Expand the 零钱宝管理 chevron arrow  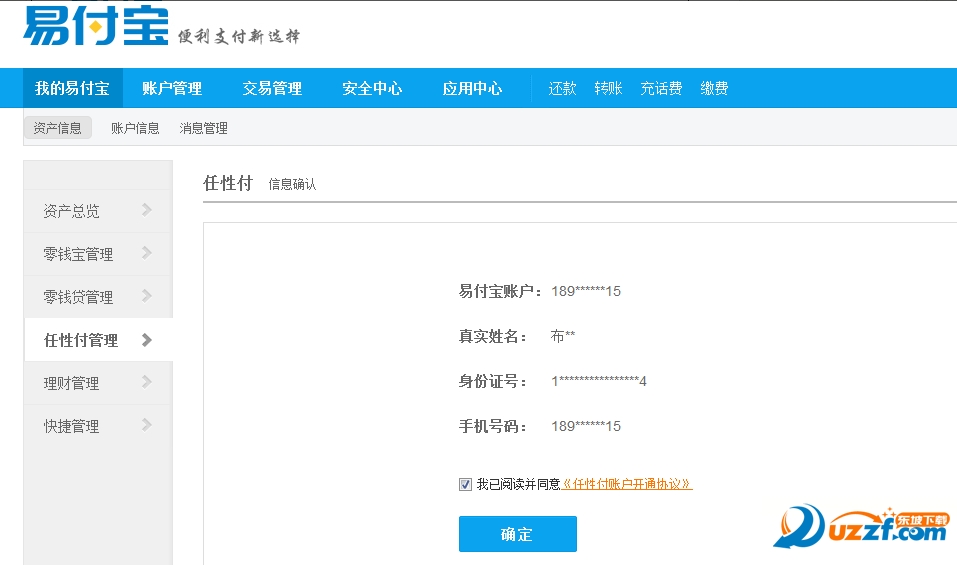point(146,253)
